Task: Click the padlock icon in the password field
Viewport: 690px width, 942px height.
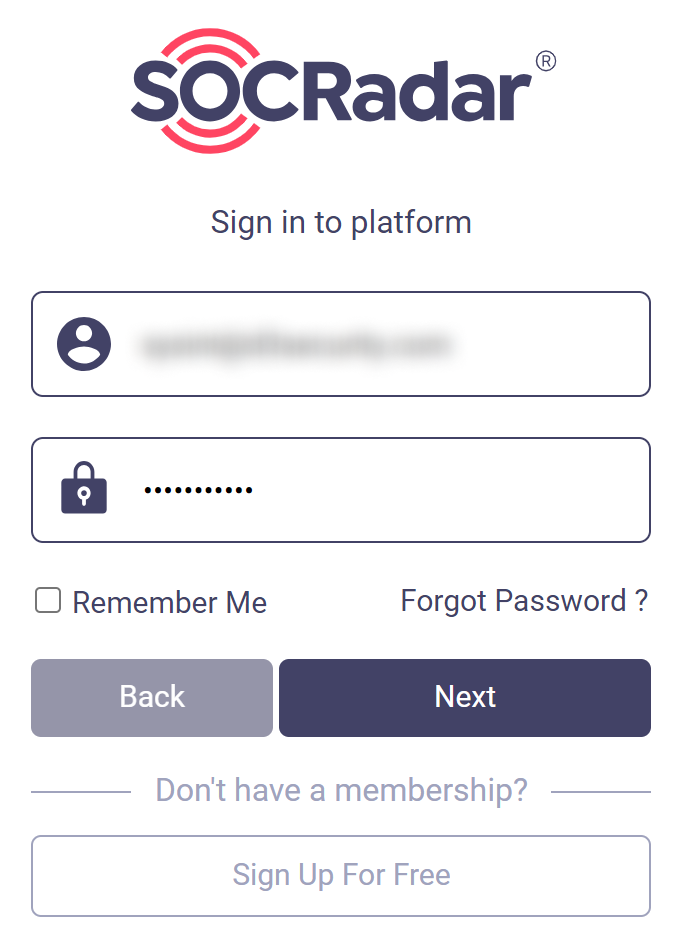Action: pyautogui.click(x=84, y=489)
